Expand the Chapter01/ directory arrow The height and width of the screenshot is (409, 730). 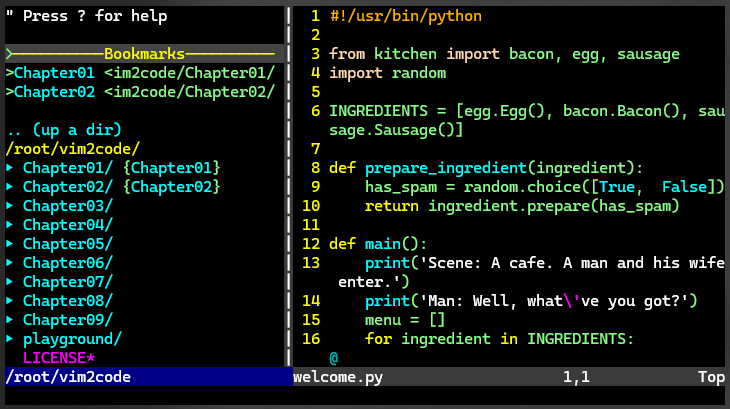pos(9,168)
